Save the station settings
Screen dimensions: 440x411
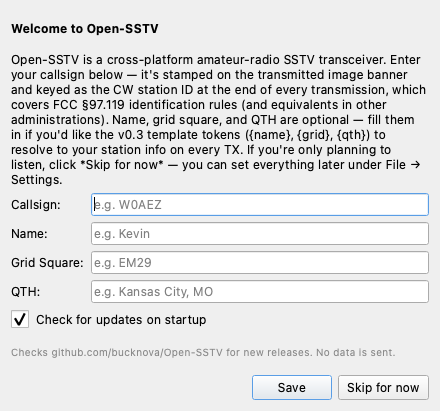(x=292, y=387)
